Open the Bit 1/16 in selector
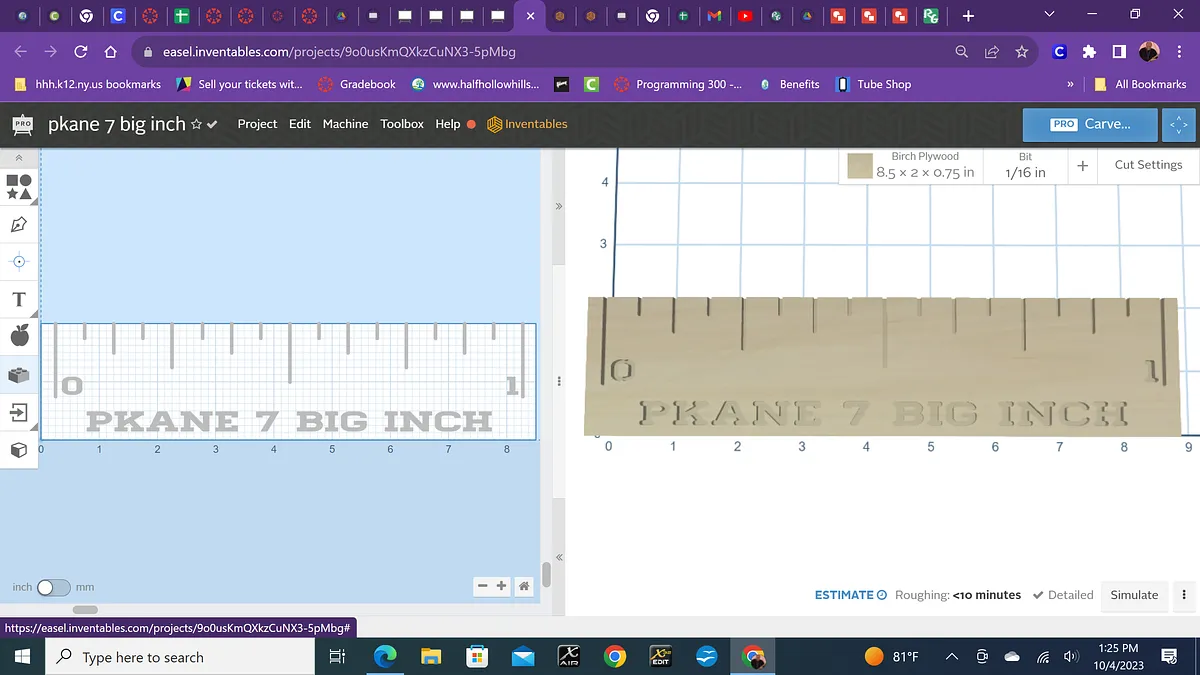The height and width of the screenshot is (675, 1200). (1025, 165)
